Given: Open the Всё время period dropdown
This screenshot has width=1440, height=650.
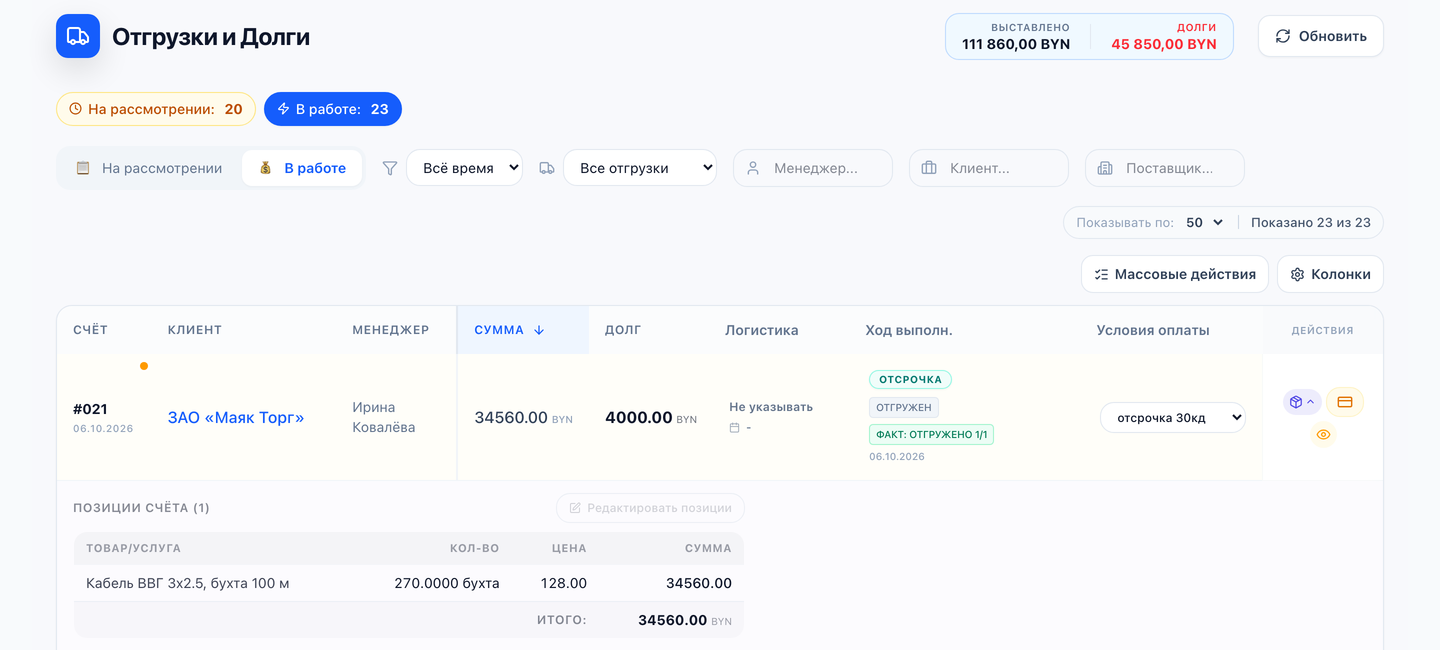Looking at the screenshot, I should (x=464, y=168).
